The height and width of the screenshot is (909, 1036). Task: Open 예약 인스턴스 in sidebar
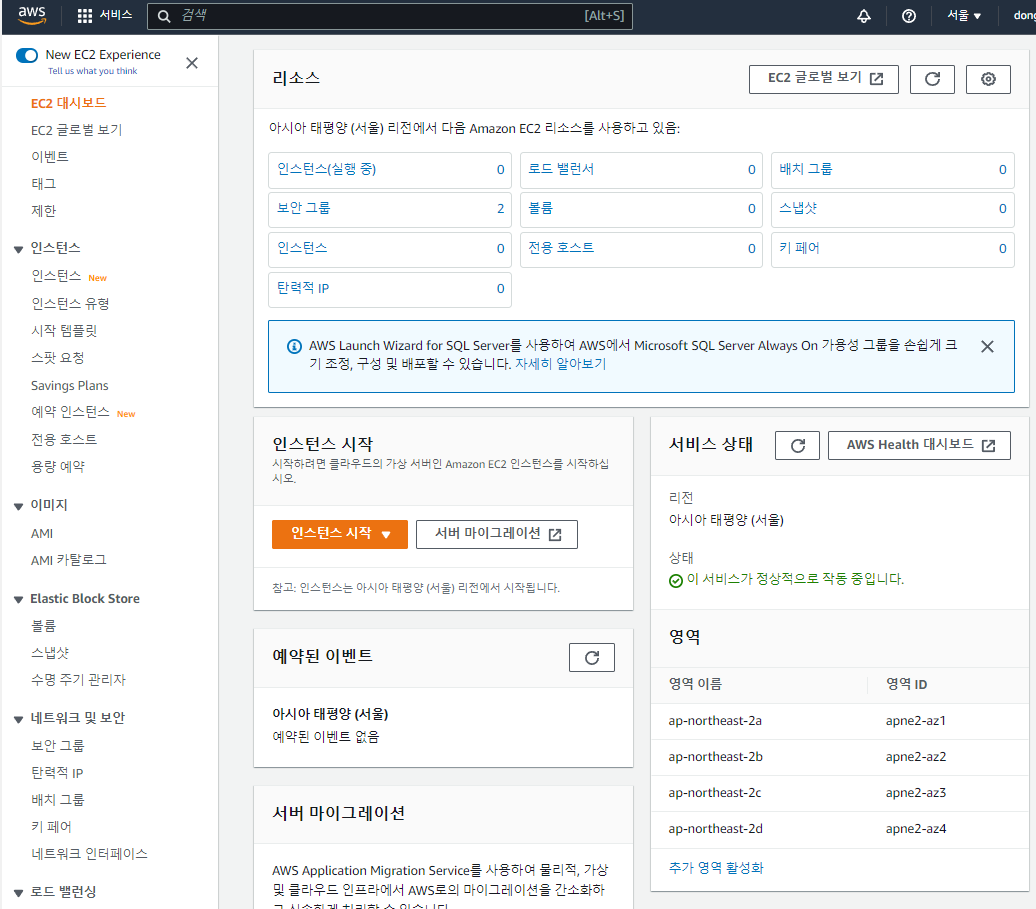[70, 412]
